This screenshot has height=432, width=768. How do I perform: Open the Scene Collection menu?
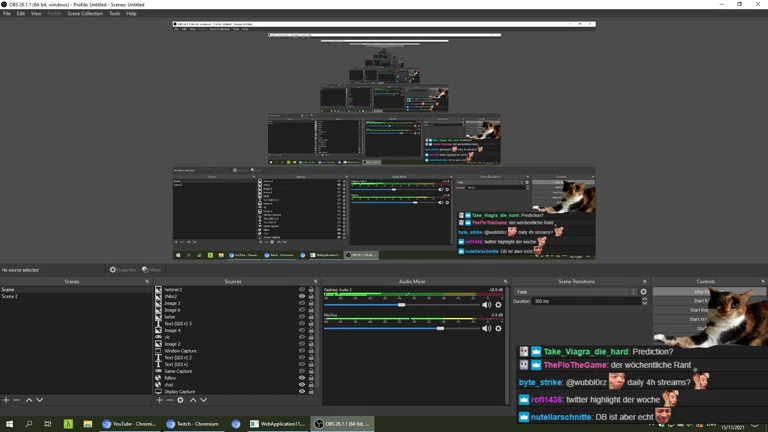(85, 14)
